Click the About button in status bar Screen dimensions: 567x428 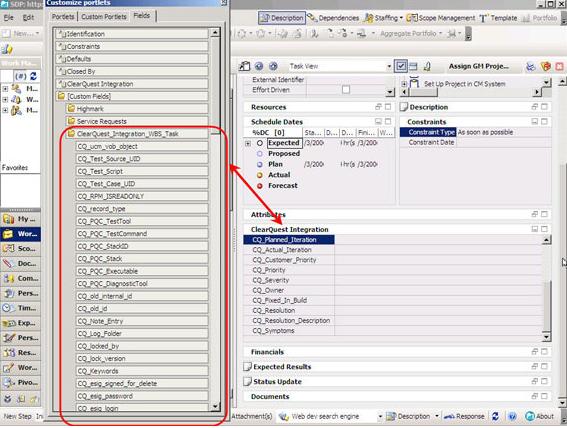540,416
